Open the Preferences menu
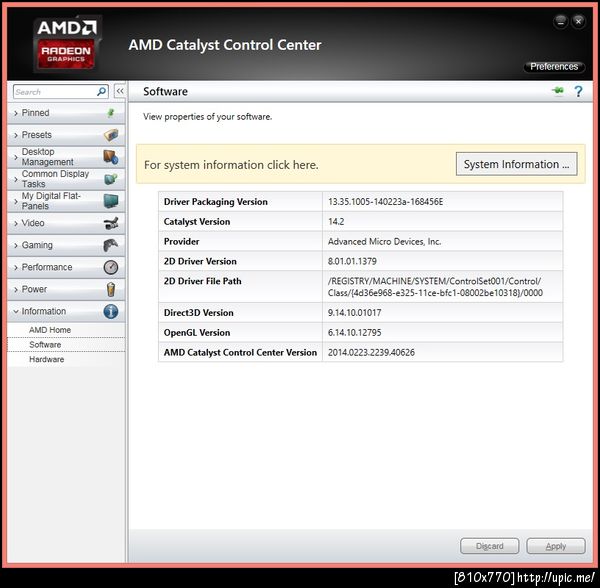The image size is (600, 588). (x=554, y=67)
